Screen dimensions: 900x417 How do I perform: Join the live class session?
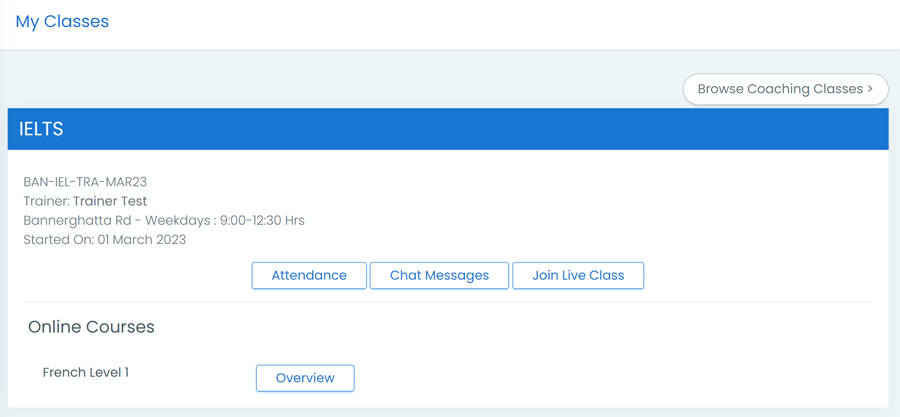click(578, 275)
